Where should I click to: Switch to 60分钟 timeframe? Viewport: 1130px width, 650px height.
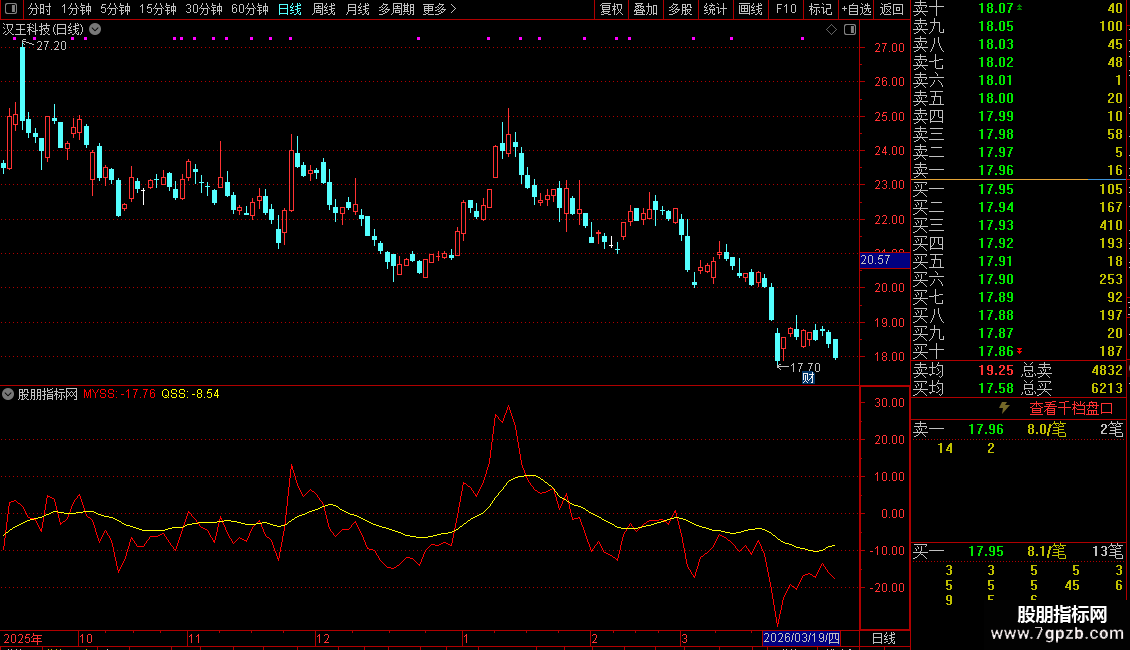(249, 9)
